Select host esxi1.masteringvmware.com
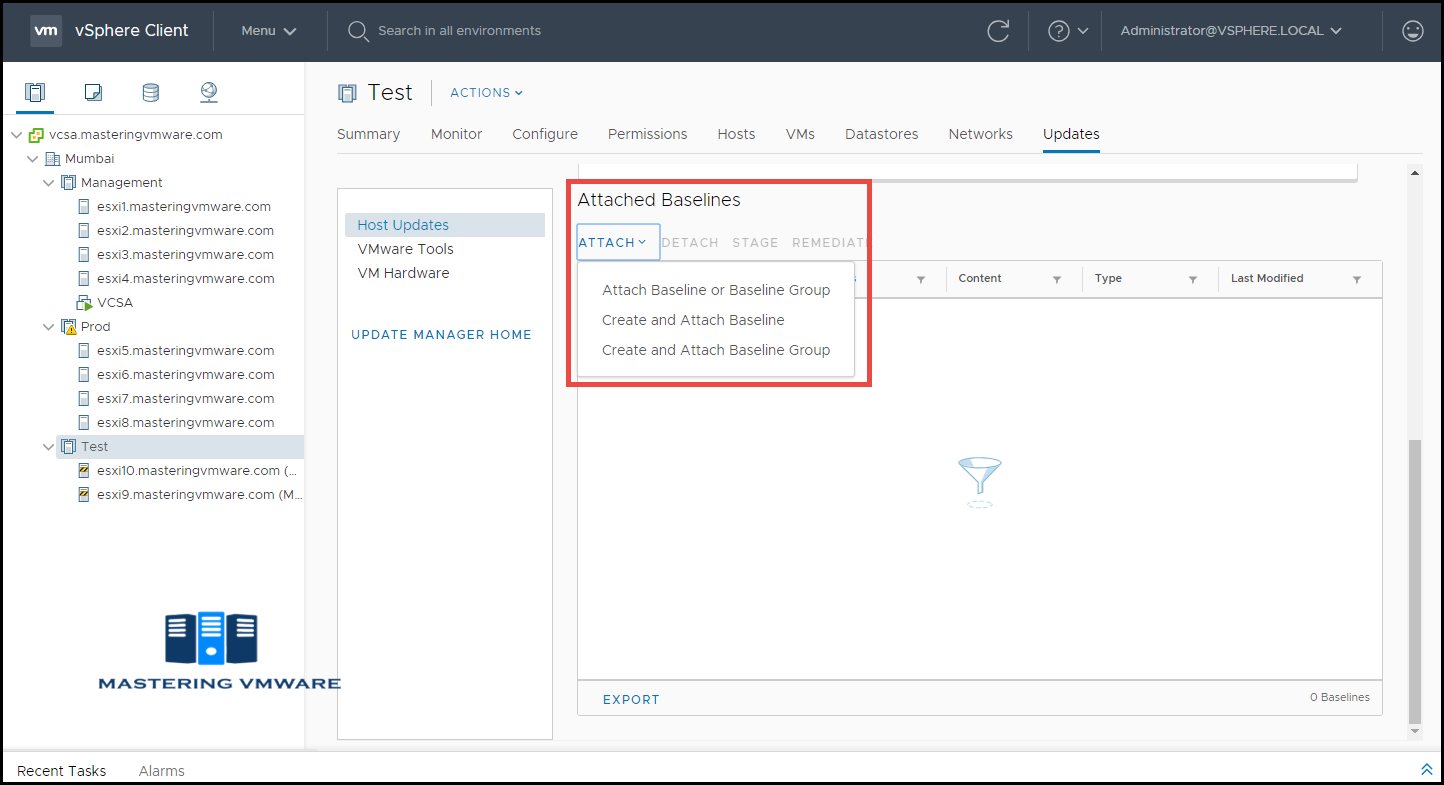This screenshot has width=1444, height=785. click(184, 207)
